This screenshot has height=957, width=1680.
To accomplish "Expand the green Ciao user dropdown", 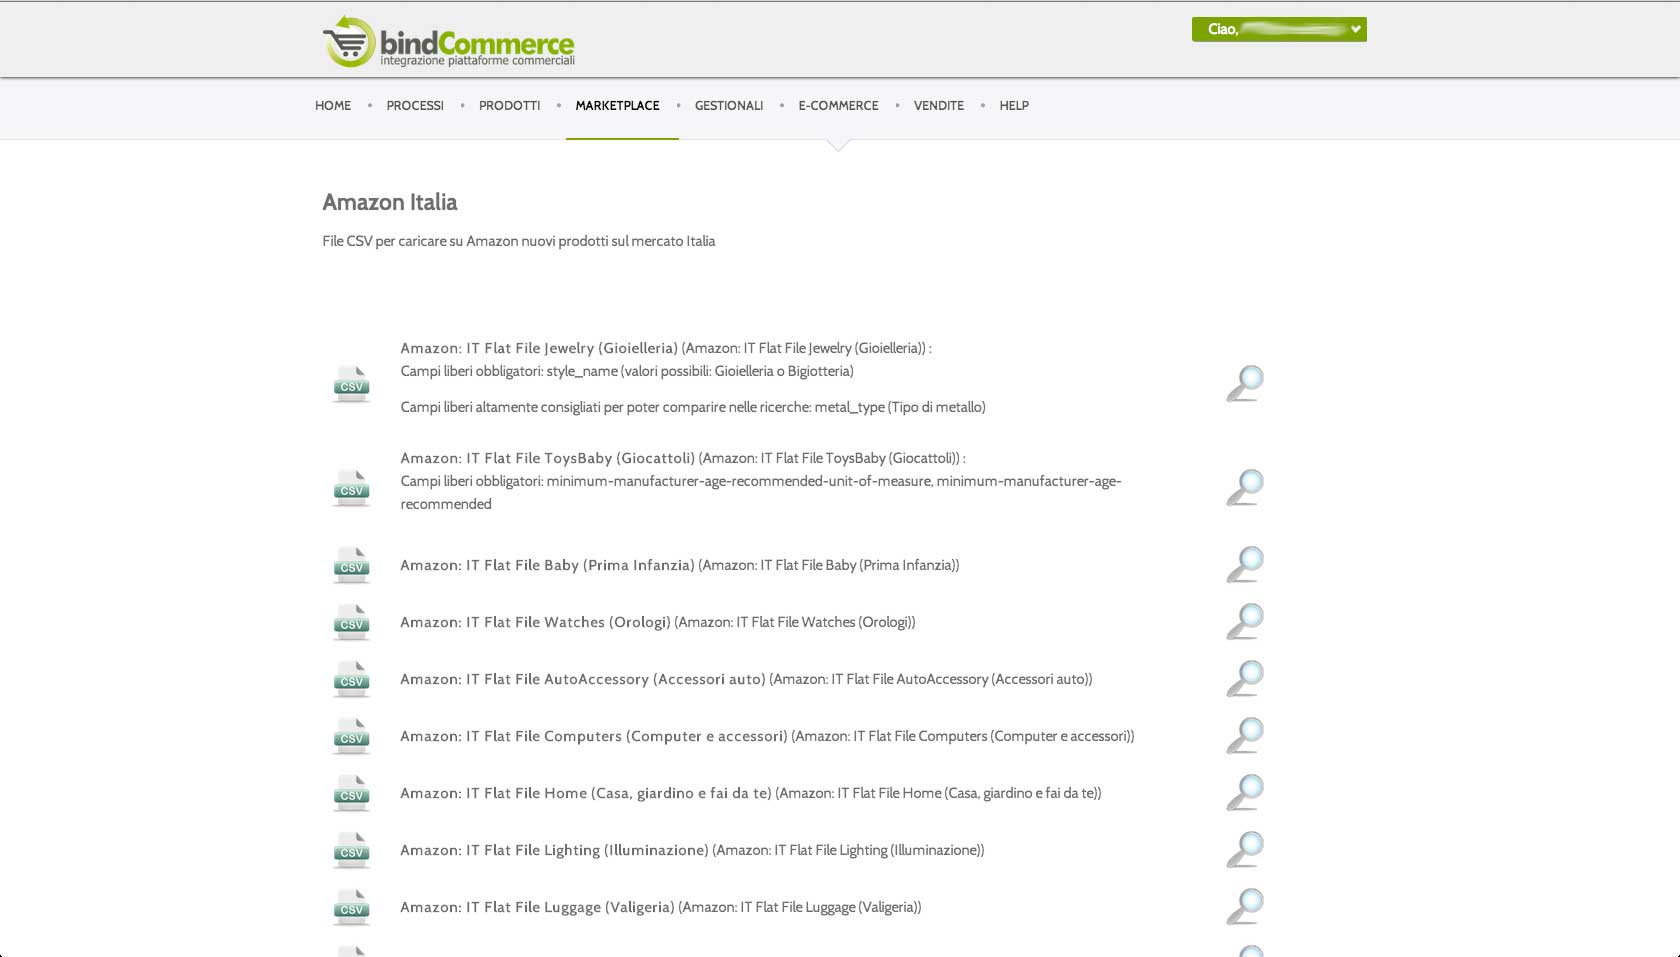I will coord(1279,29).
